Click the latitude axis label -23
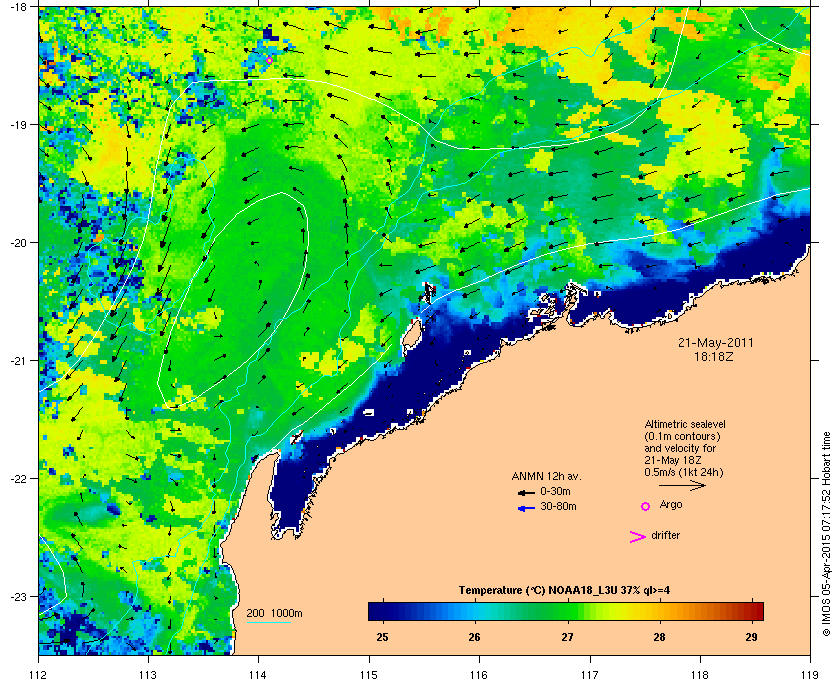 point(18,596)
